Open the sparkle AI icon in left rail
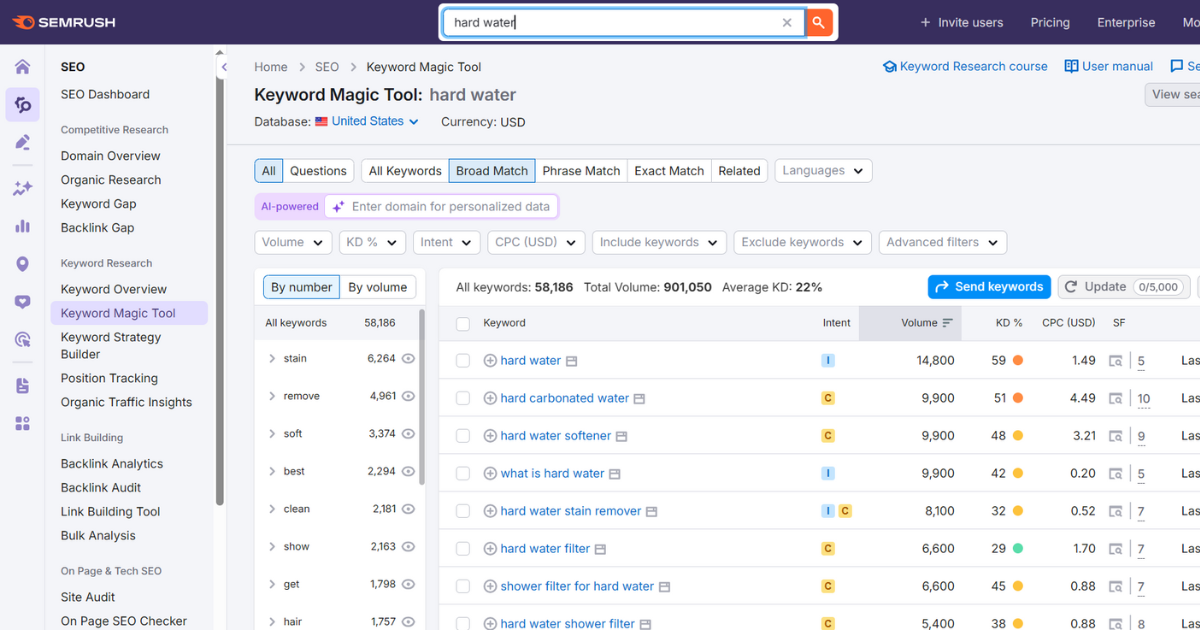This screenshot has width=1200, height=630. tap(22, 188)
